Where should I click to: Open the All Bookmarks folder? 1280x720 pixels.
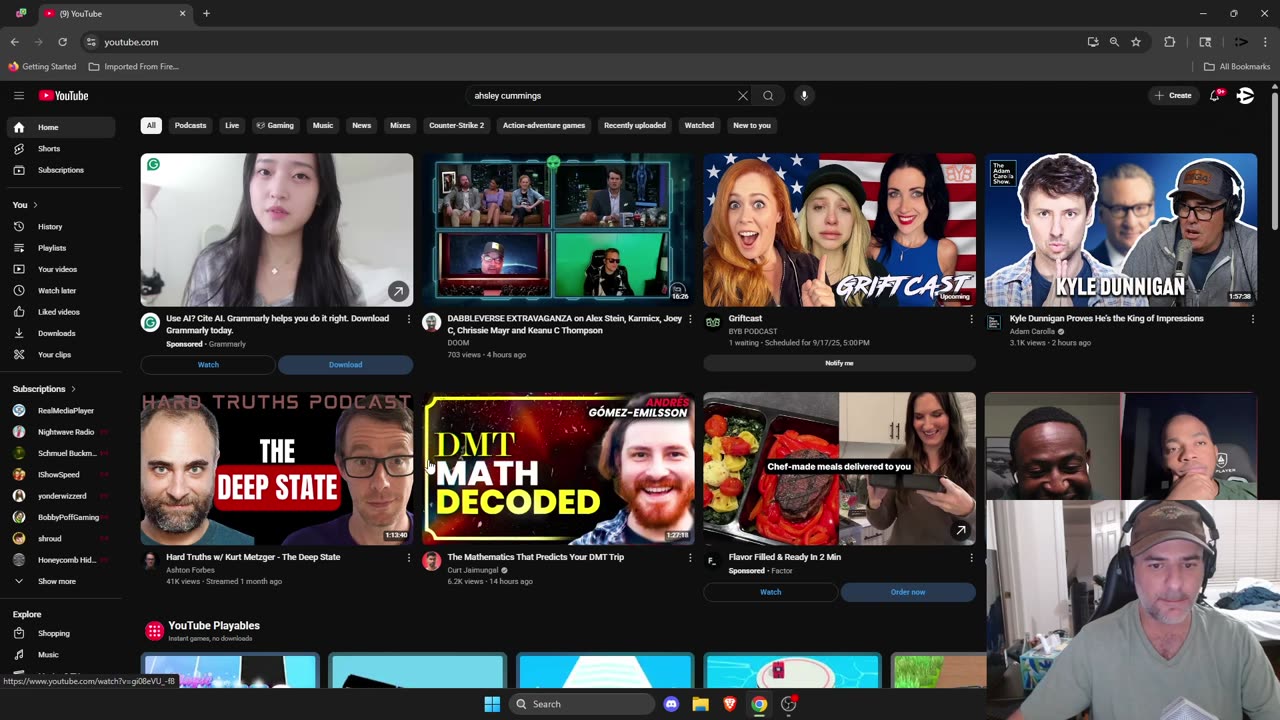[x=1237, y=67]
